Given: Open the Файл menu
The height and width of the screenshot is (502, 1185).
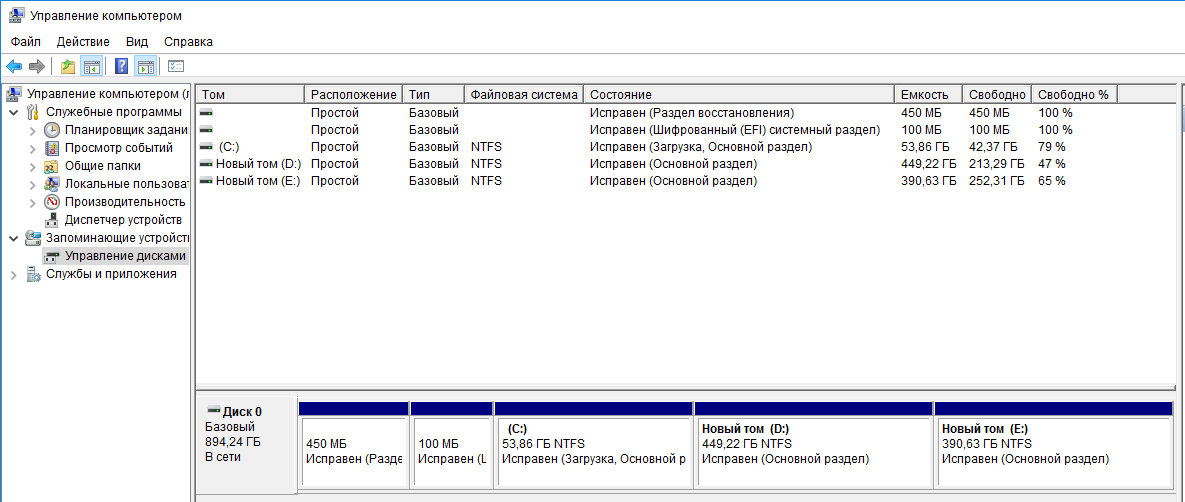Looking at the screenshot, I should coord(26,42).
